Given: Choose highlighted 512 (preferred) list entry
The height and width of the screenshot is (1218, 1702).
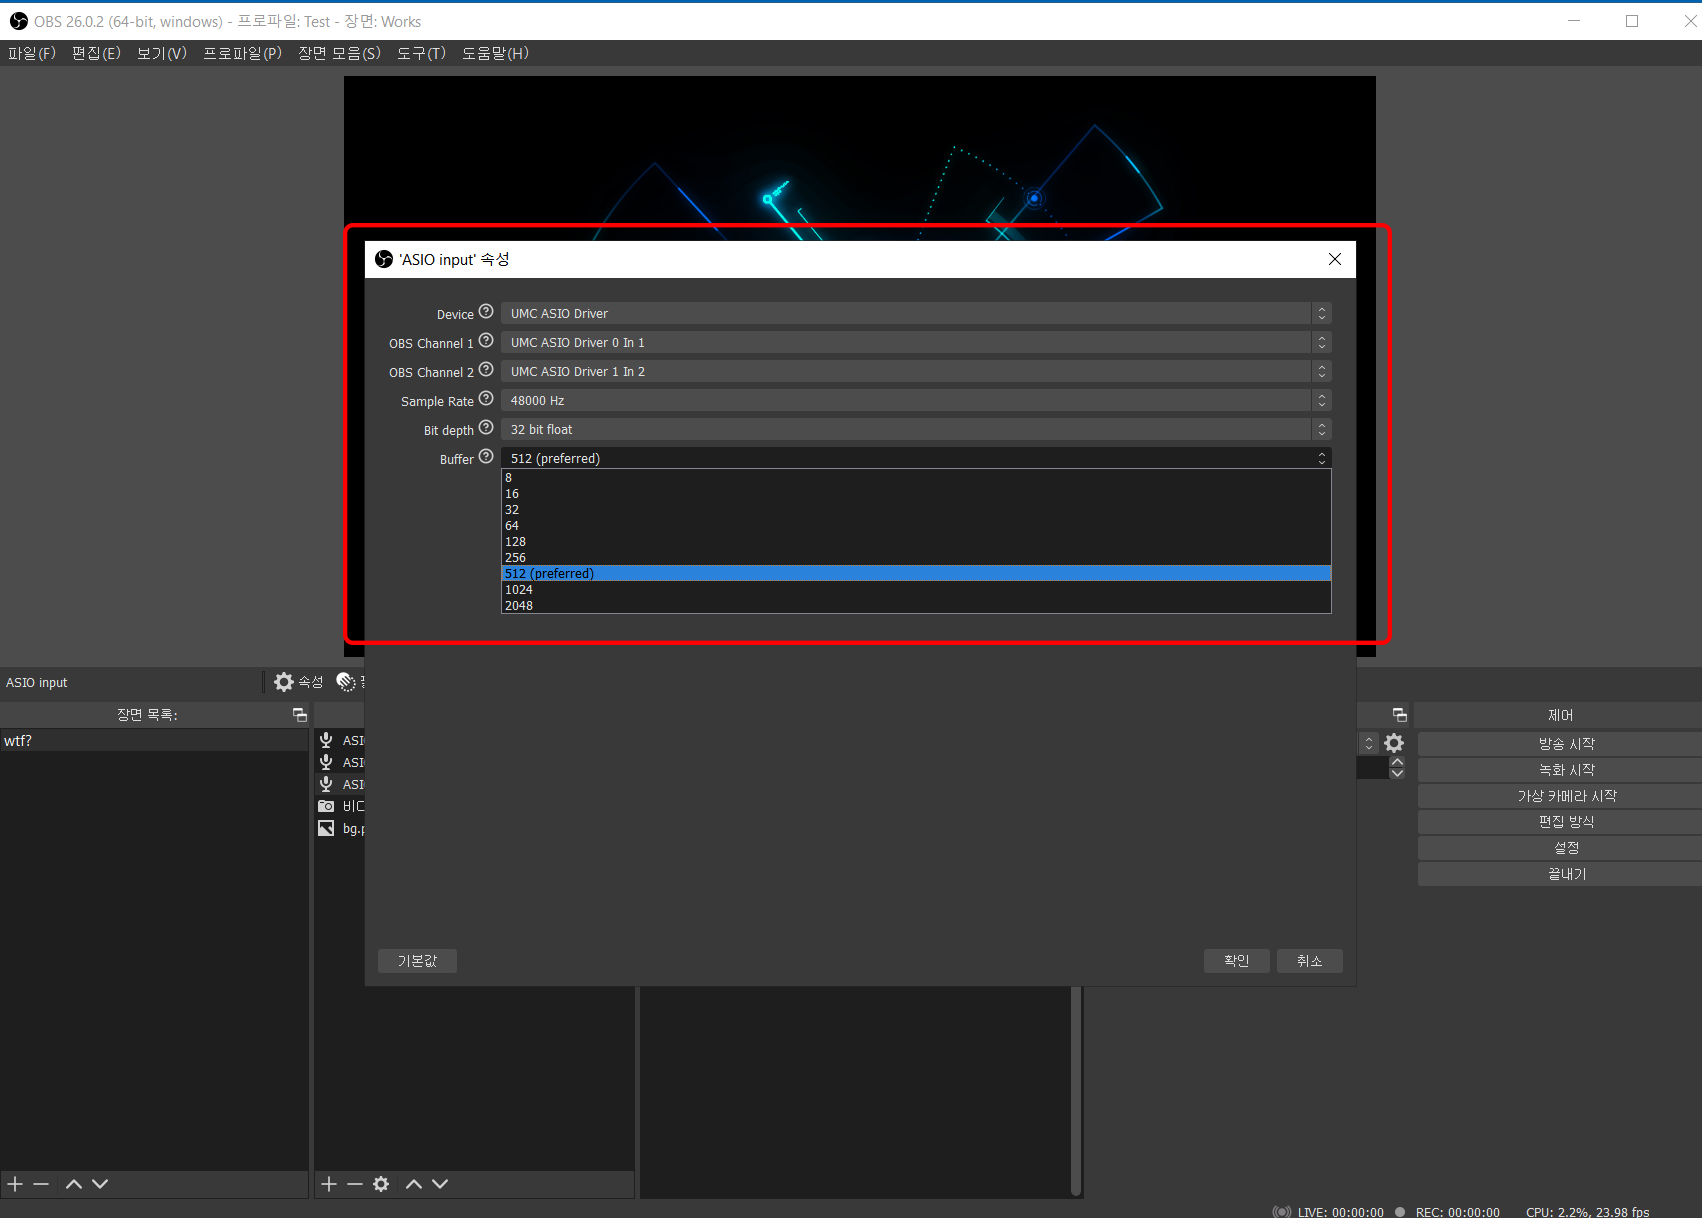Looking at the screenshot, I should click(916, 573).
